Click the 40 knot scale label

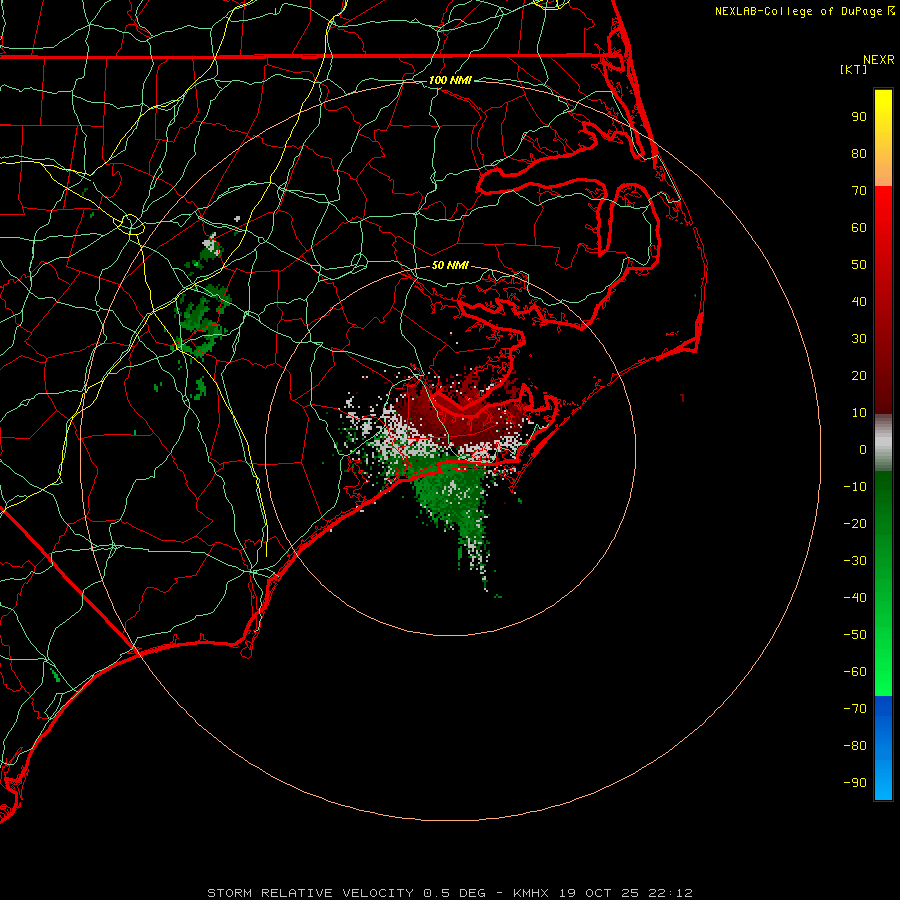[859, 301]
